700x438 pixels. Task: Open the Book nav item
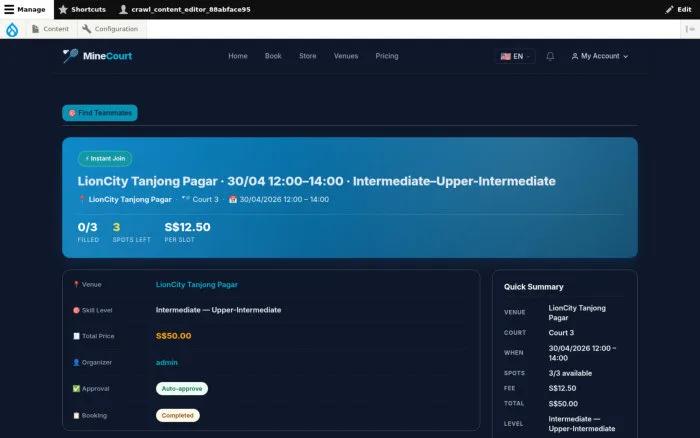tap(273, 56)
